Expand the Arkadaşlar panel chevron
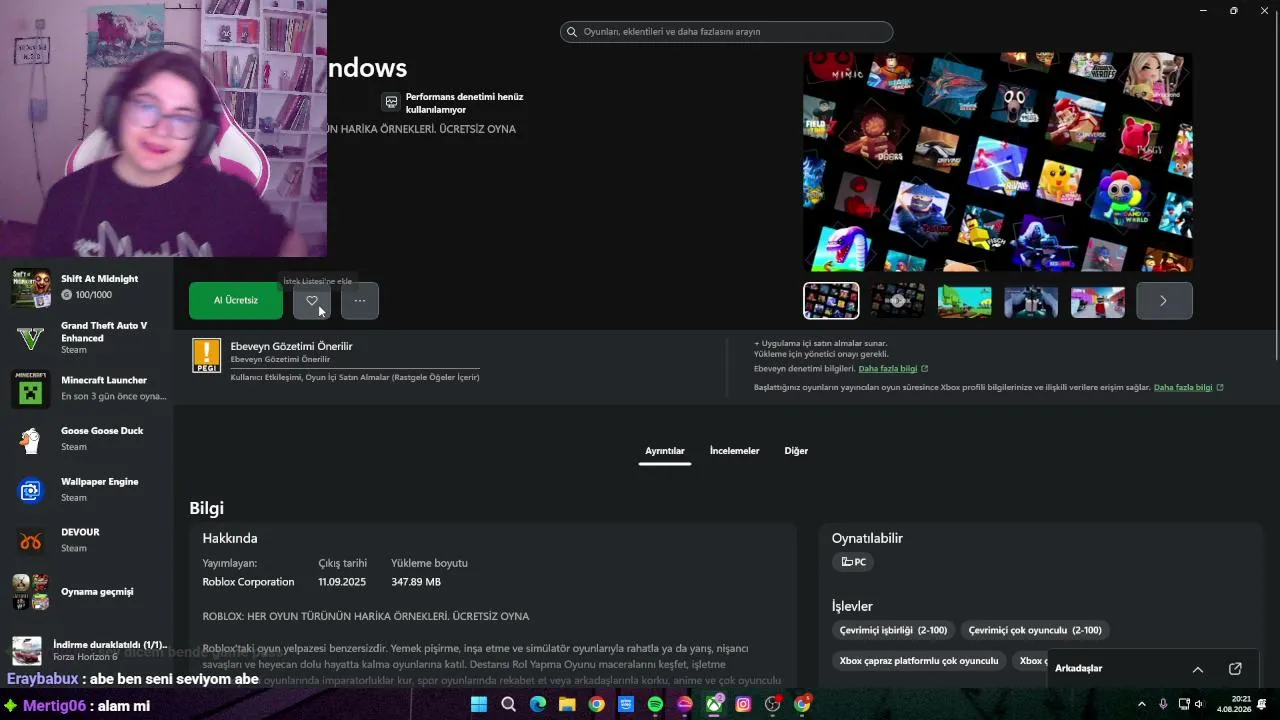The height and width of the screenshot is (720, 1280). coord(1198,669)
